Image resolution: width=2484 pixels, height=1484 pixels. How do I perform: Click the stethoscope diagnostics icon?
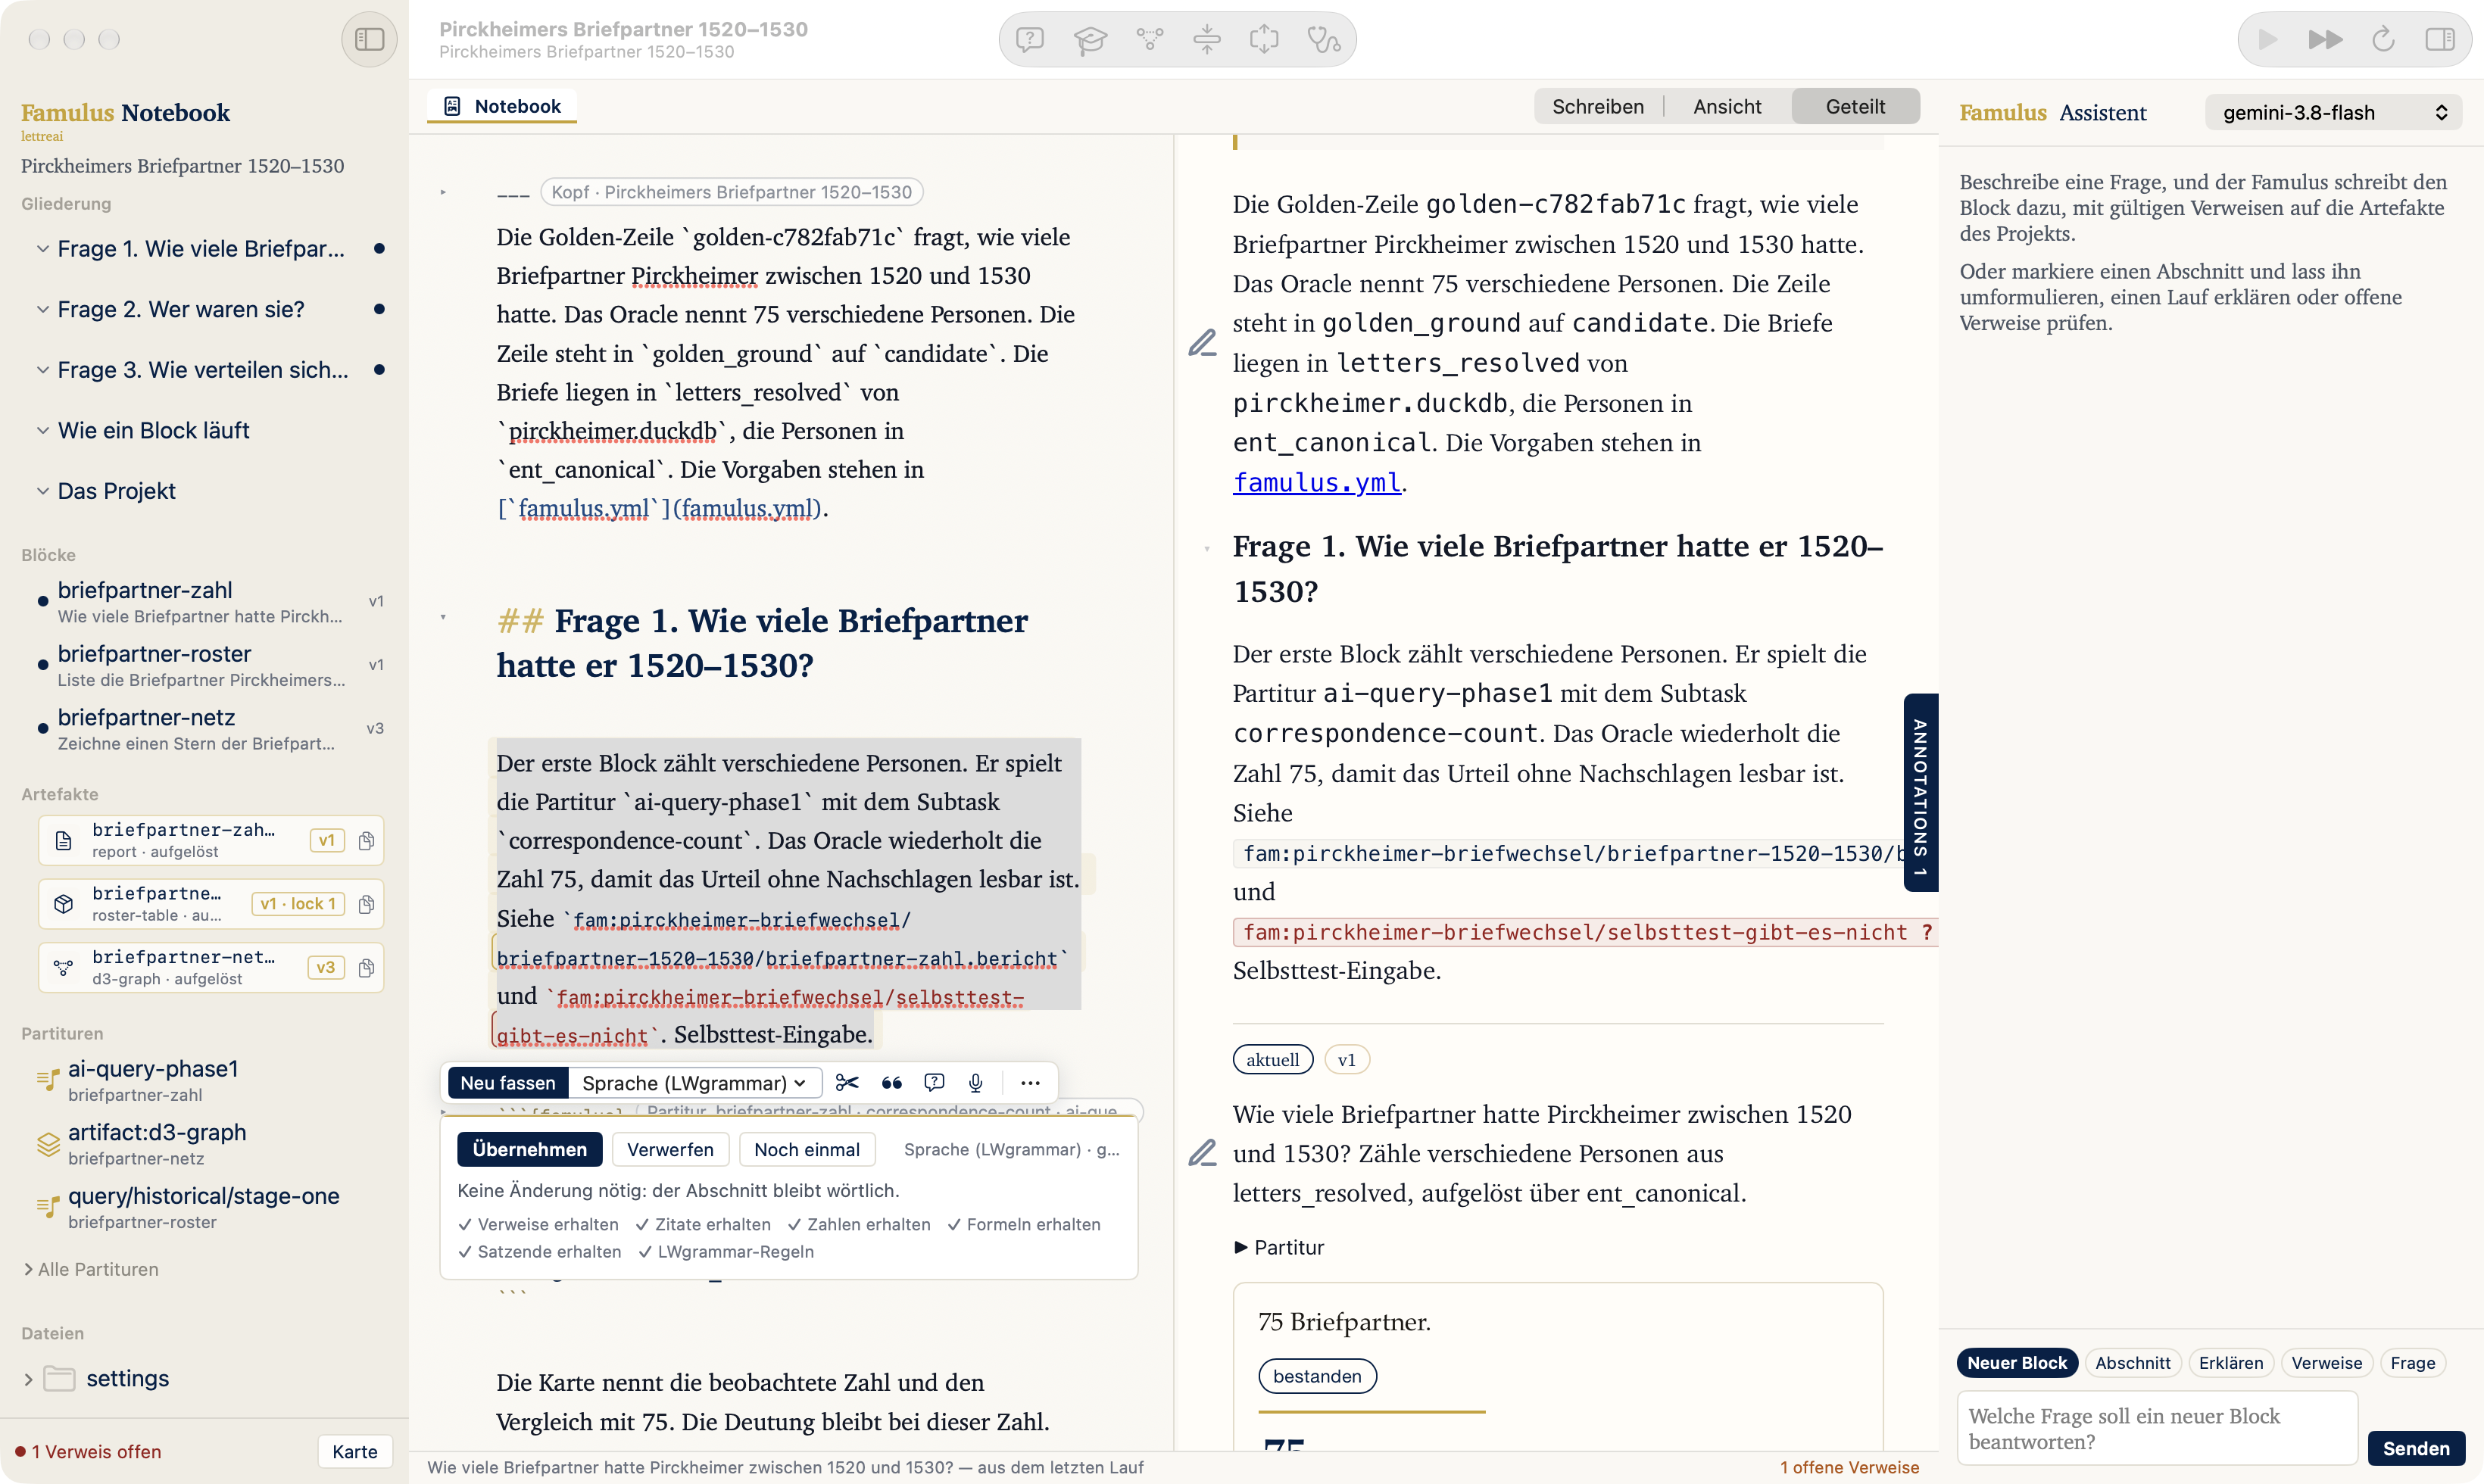1324,40
